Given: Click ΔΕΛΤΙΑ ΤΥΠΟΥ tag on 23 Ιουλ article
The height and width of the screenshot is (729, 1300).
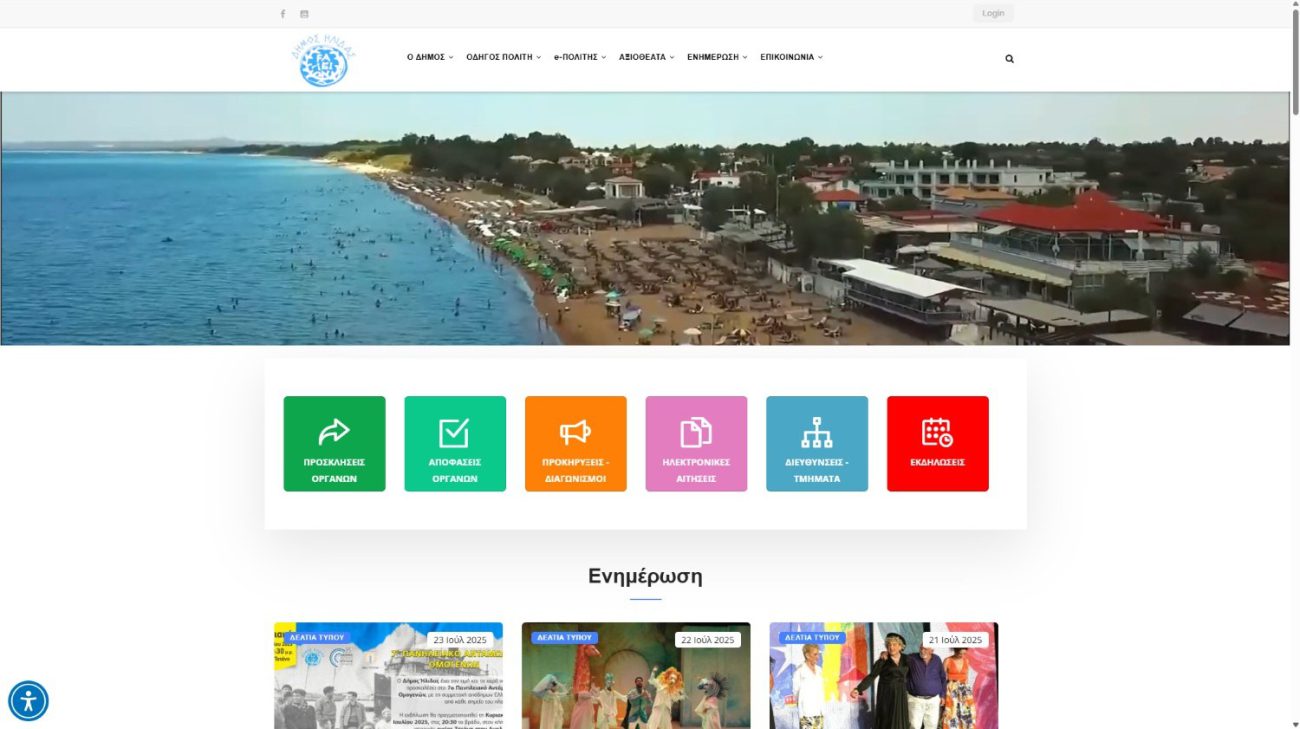Looking at the screenshot, I should tap(317, 637).
